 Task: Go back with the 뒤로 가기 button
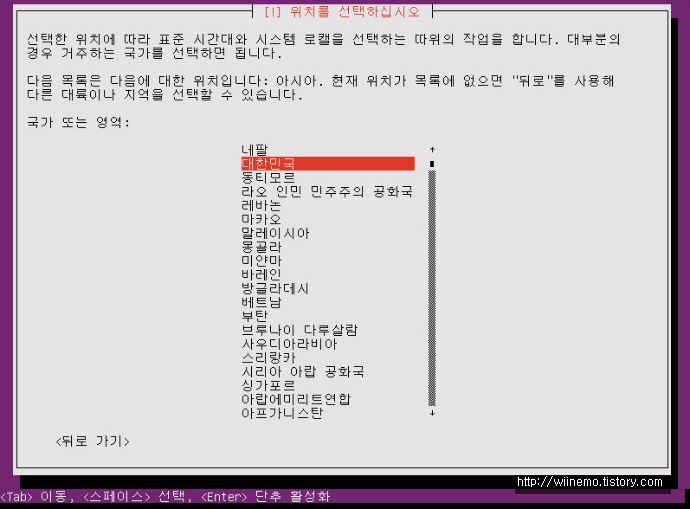93,441
